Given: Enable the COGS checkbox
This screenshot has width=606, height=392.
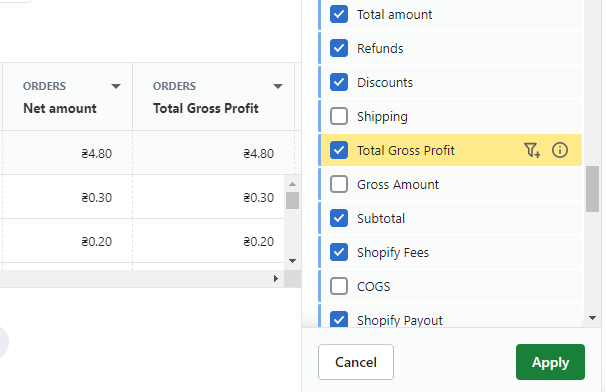Looking at the screenshot, I should click(x=339, y=286).
